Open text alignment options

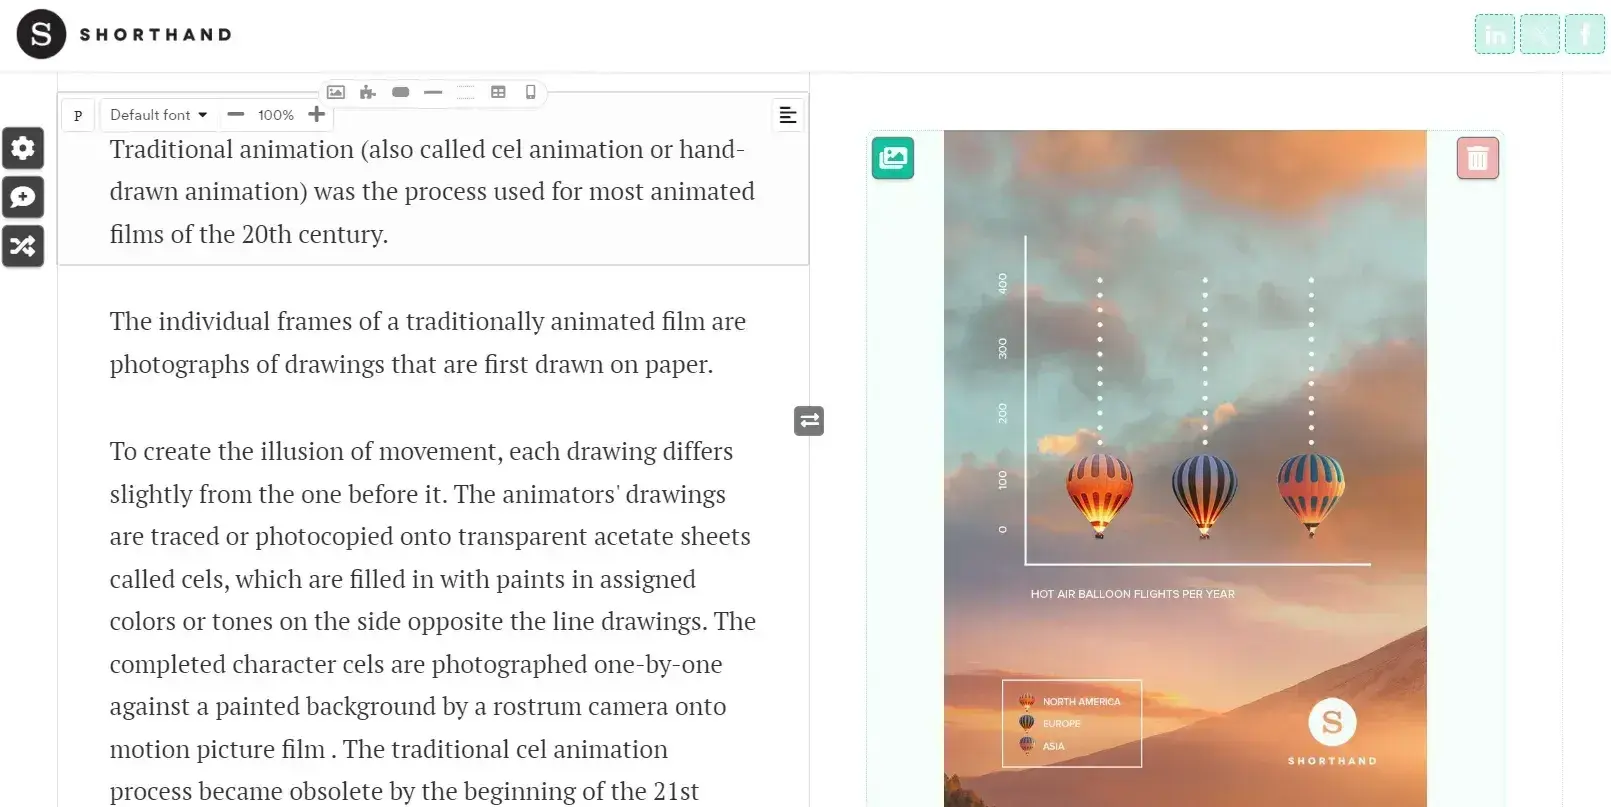coord(788,115)
